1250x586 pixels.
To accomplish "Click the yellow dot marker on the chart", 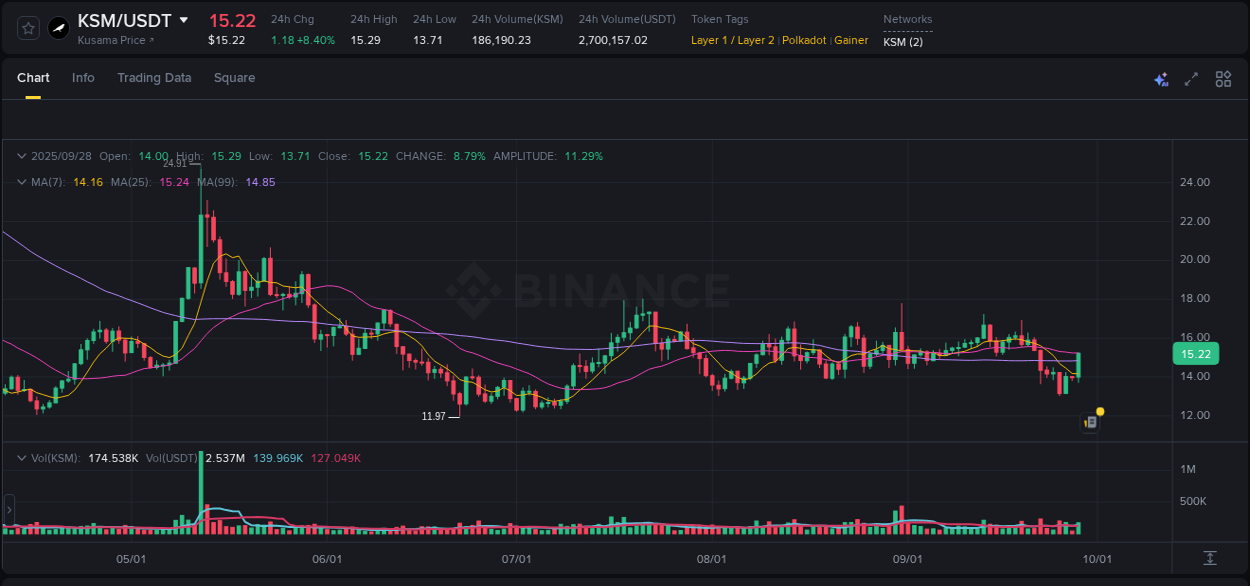I will (1100, 411).
